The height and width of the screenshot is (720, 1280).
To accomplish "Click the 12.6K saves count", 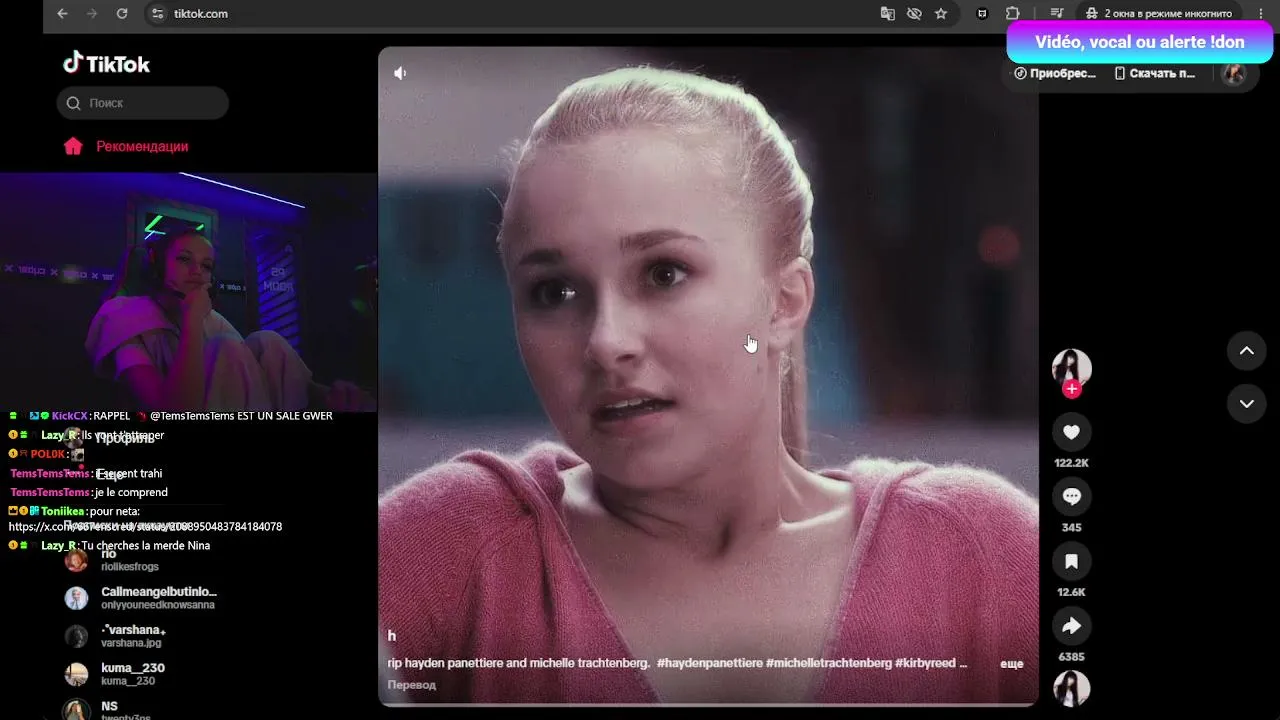I will pyautogui.click(x=1071, y=592).
